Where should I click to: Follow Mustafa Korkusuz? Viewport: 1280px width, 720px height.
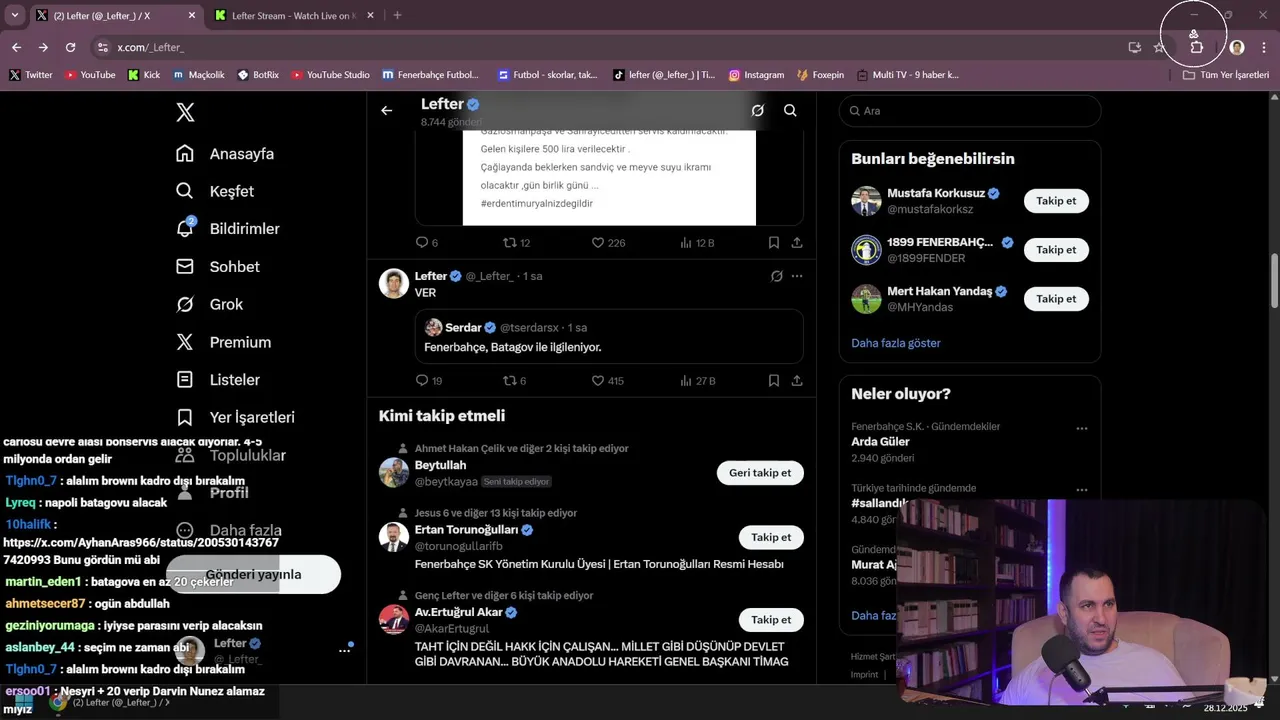pos(1056,201)
